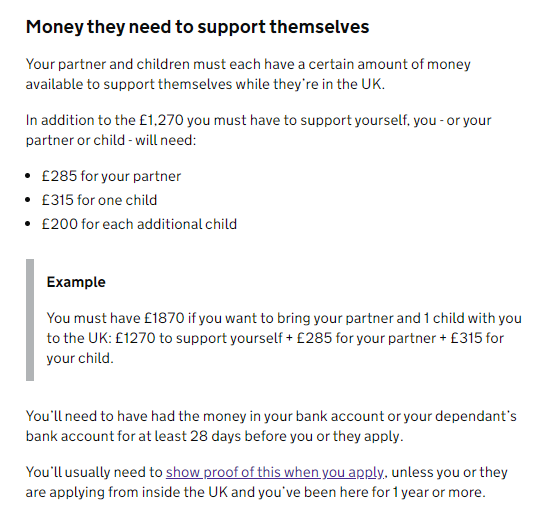Click the bold 'Example' heading
This screenshot has width=535, height=519.
(x=76, y=282)
